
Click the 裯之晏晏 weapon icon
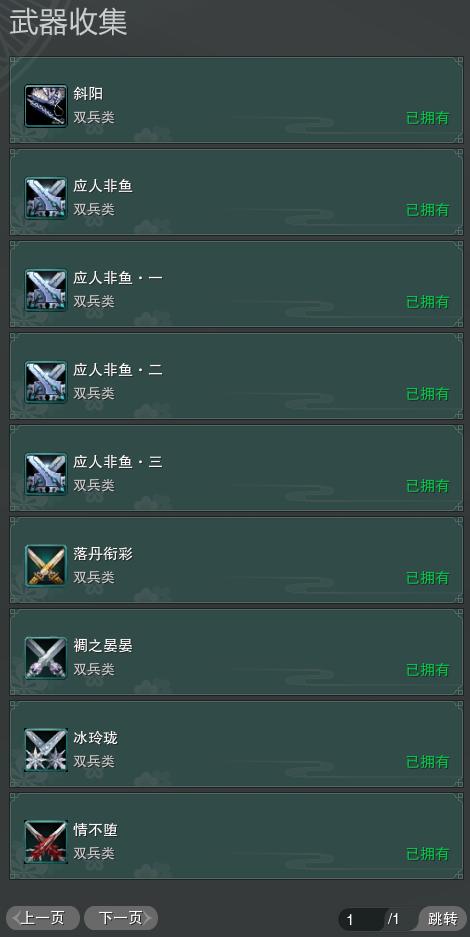click(45, 658)
